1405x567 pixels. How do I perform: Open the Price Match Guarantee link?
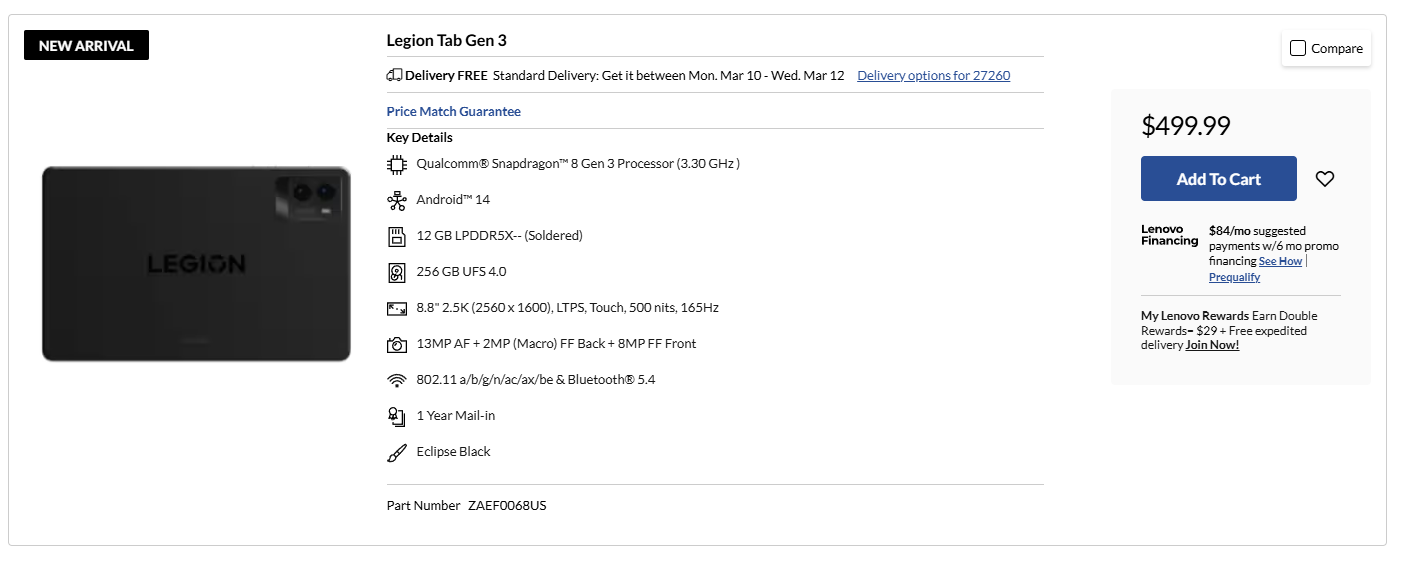[453, 111]
